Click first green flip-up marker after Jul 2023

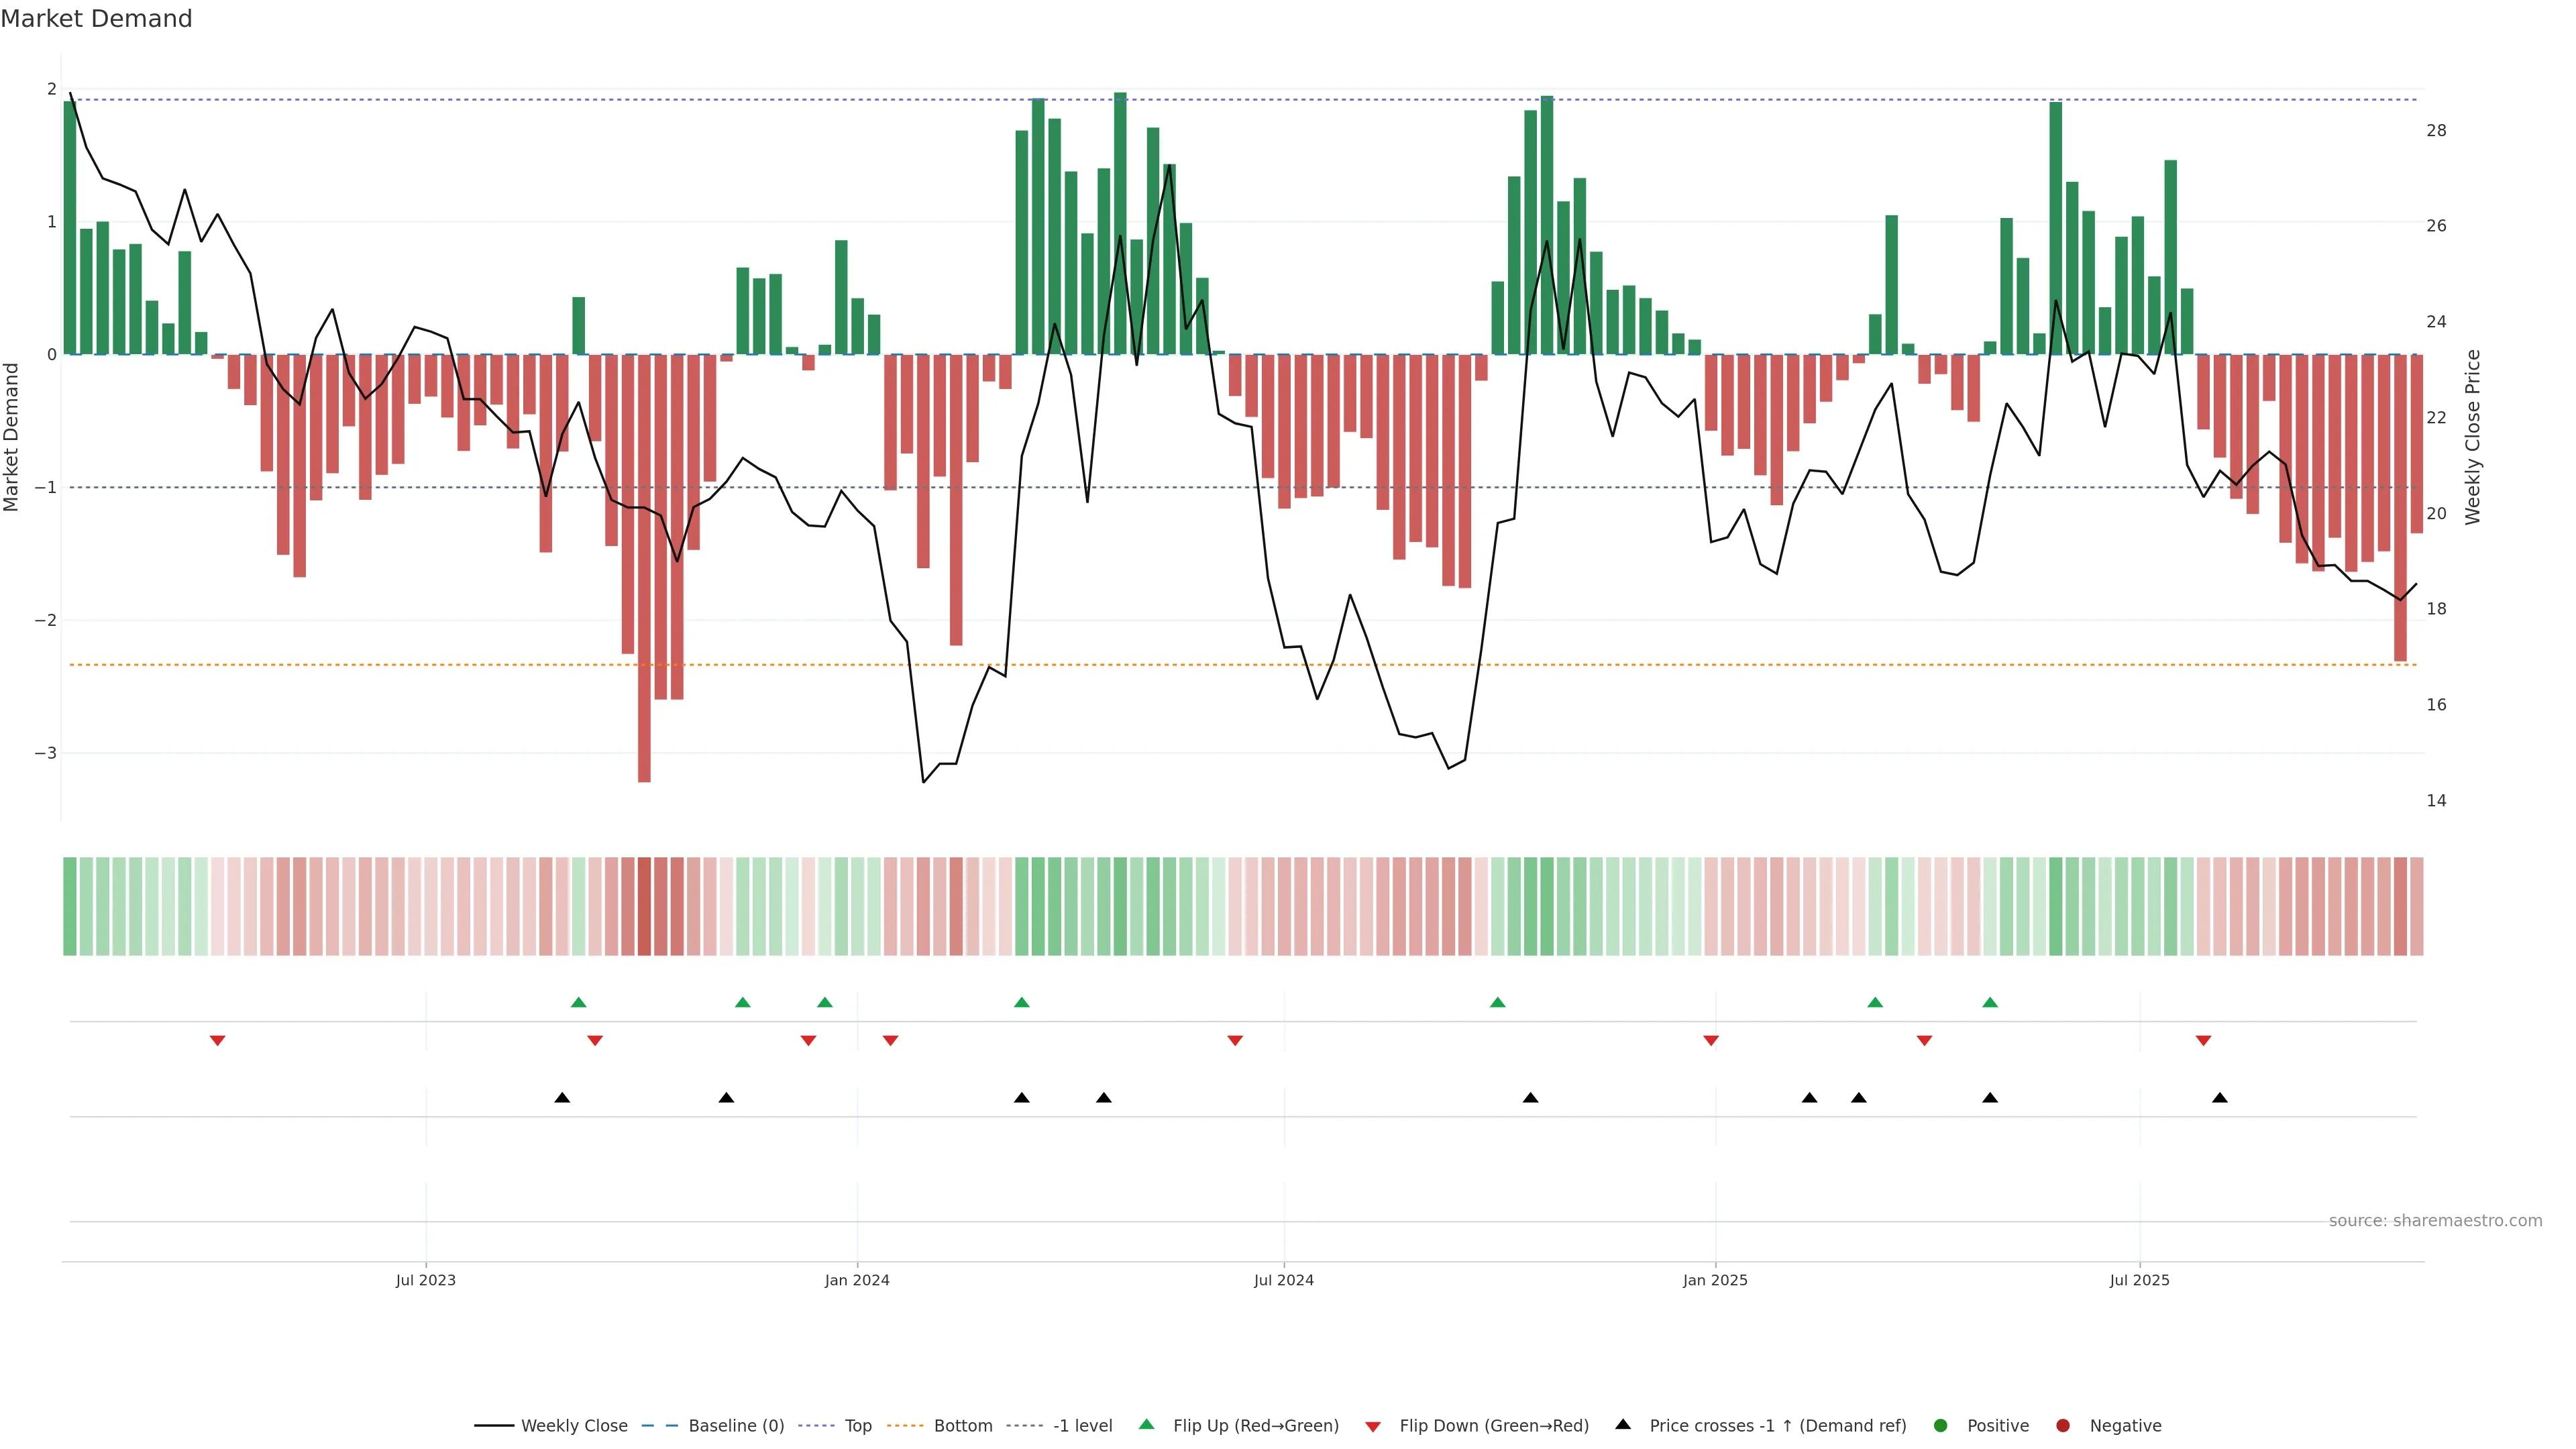[578, 1002]
